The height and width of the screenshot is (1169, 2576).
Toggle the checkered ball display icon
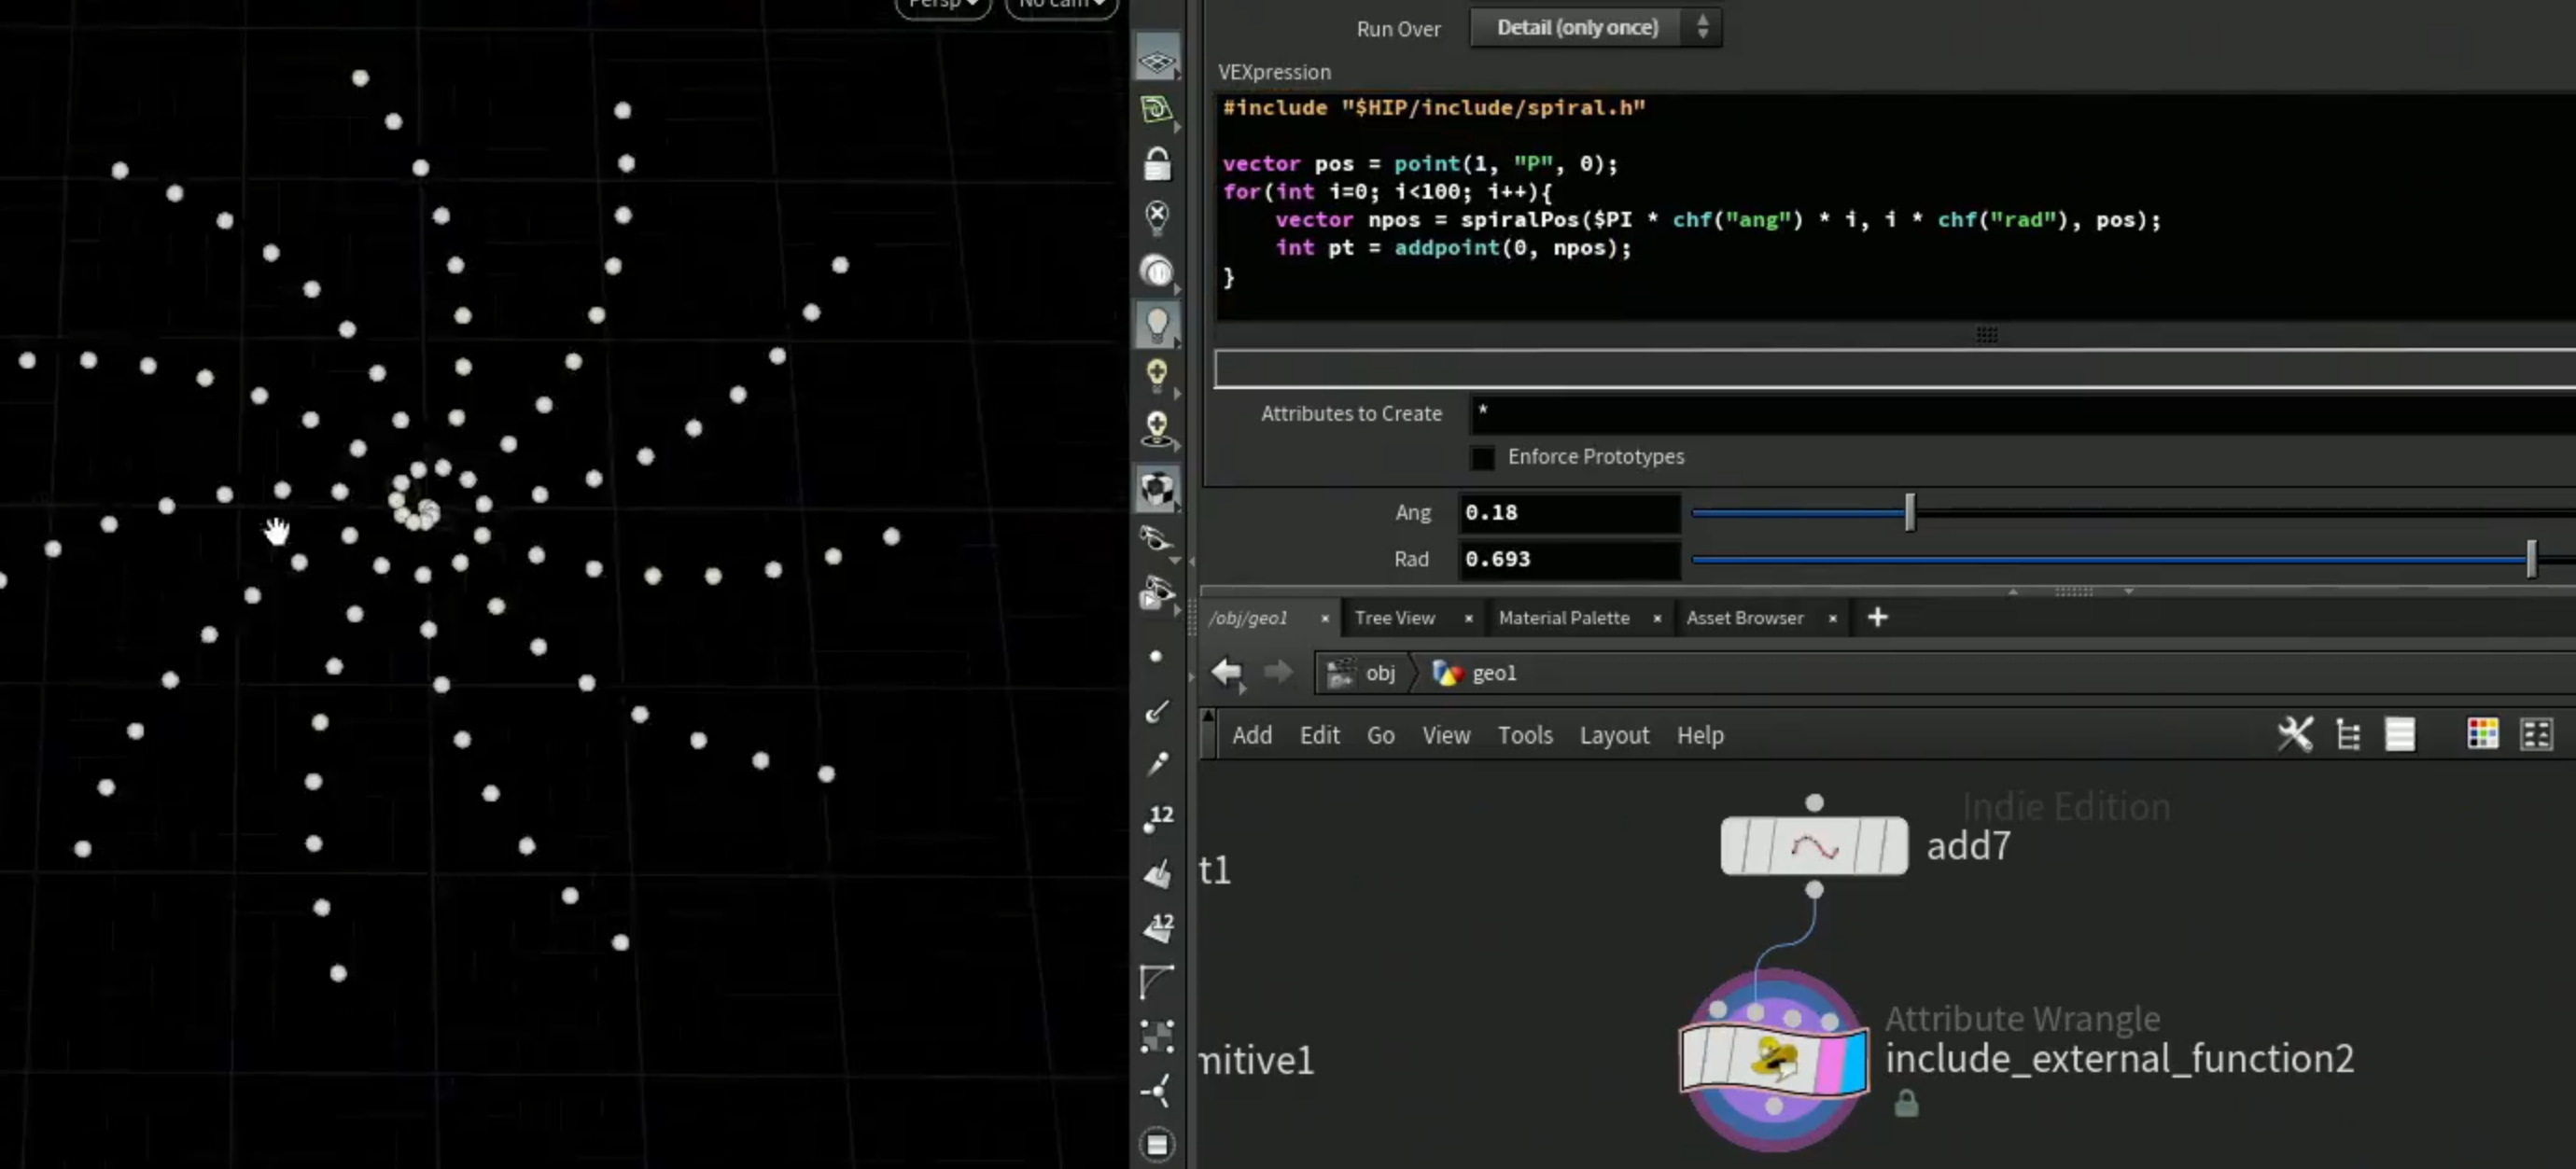1157,489
